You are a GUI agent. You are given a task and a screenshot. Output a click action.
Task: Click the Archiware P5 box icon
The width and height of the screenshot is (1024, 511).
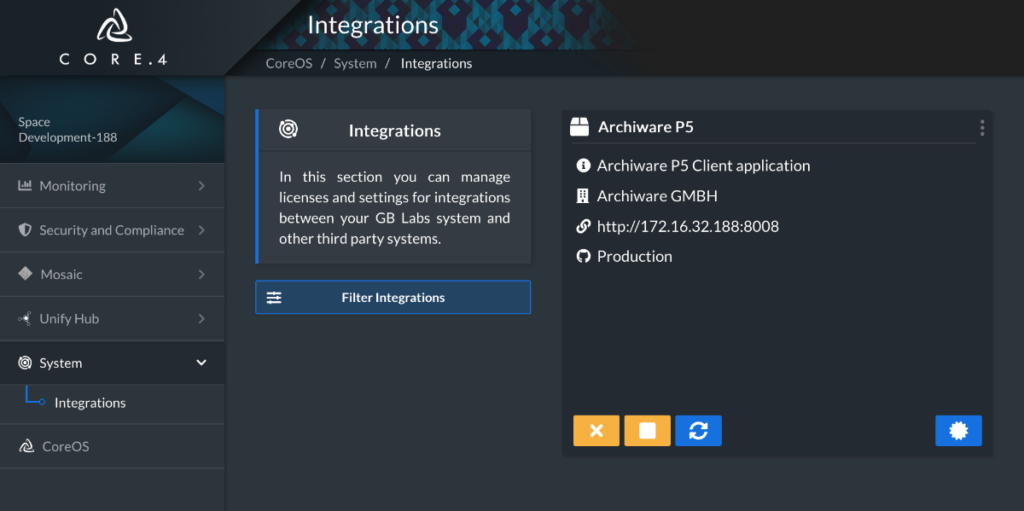coord(579,127)
